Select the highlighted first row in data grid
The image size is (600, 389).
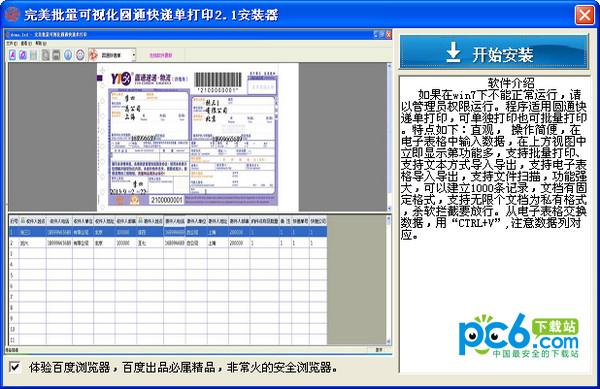[168, 232]
